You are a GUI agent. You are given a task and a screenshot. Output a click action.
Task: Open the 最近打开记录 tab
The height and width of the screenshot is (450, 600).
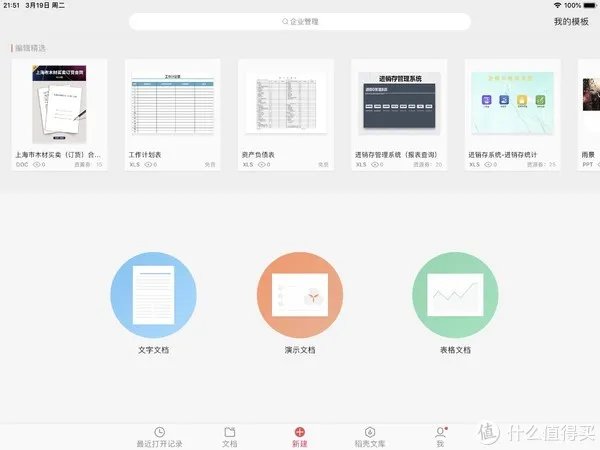coord(160,437)
